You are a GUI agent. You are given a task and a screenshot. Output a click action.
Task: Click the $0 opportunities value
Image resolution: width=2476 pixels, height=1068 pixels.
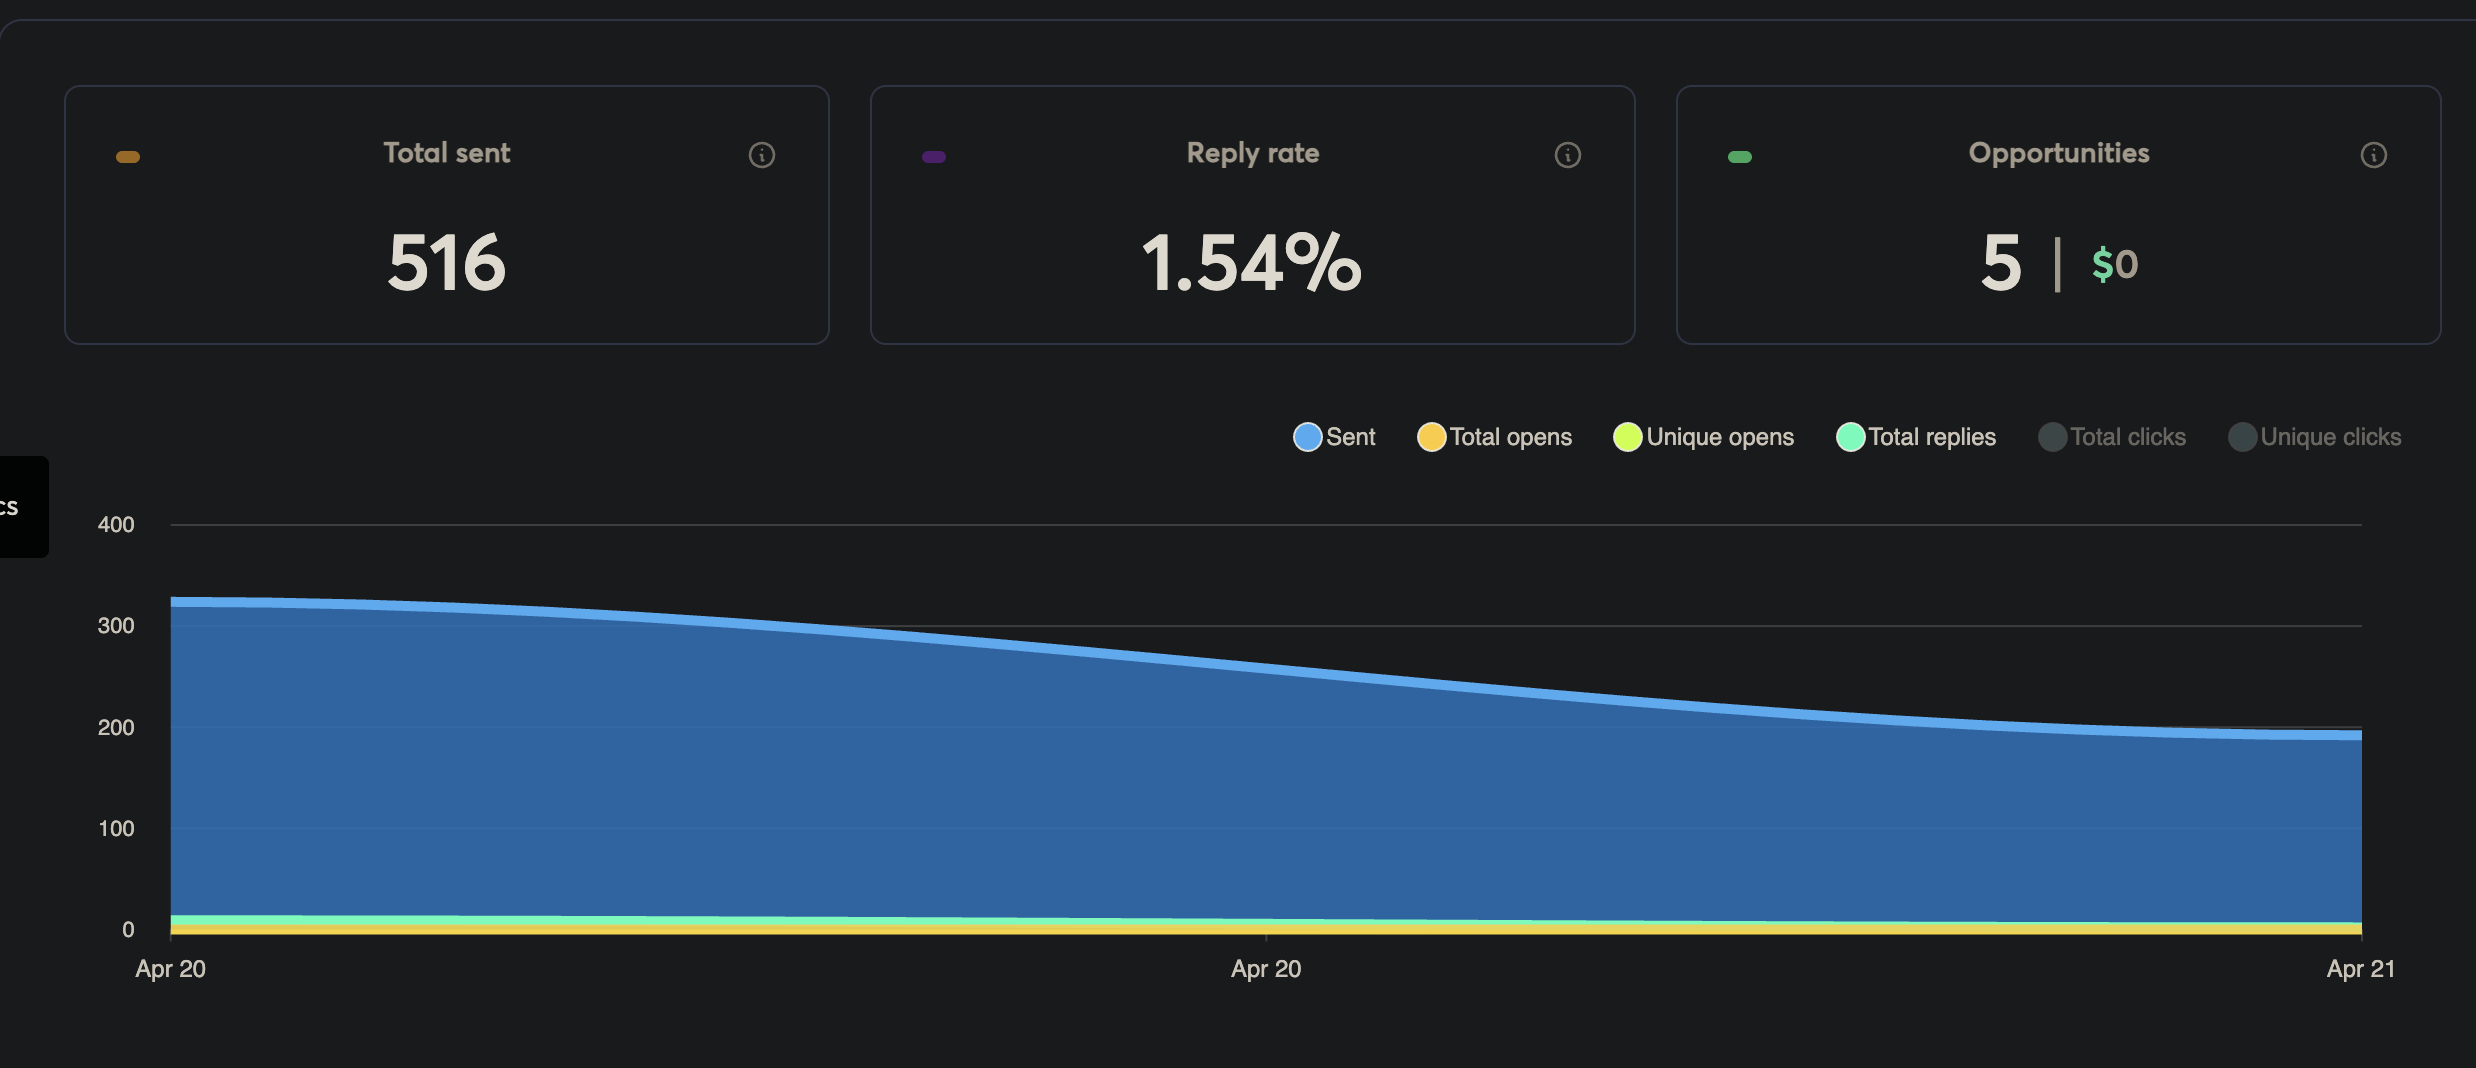pyautogui.click(x=2115, y=264)
